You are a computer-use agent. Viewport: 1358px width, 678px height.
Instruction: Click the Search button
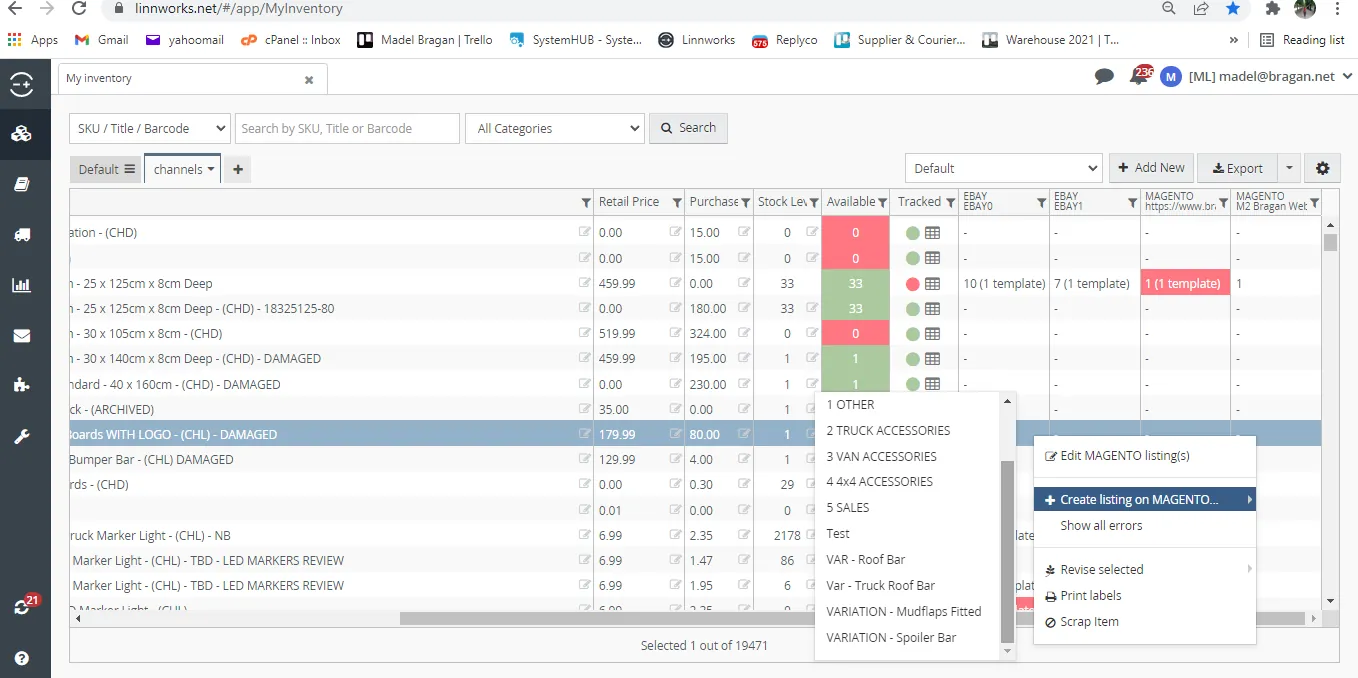point(688,128)
